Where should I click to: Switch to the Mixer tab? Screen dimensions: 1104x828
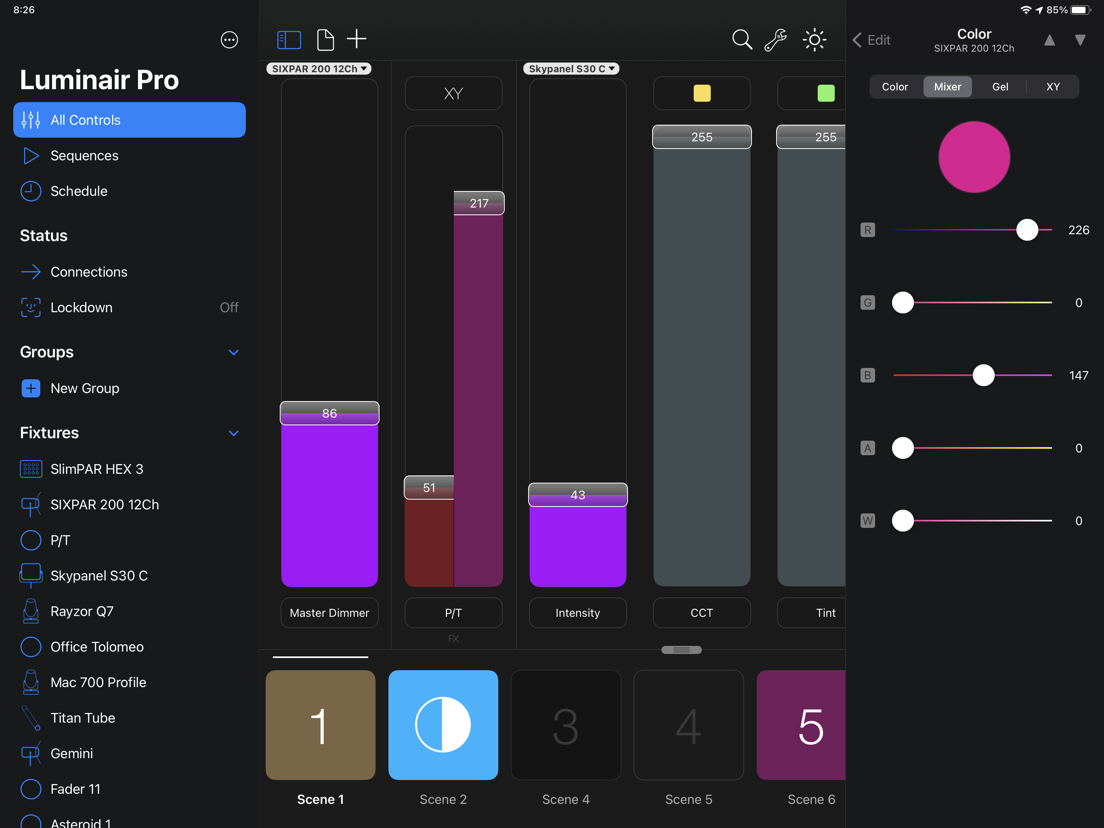948,87
